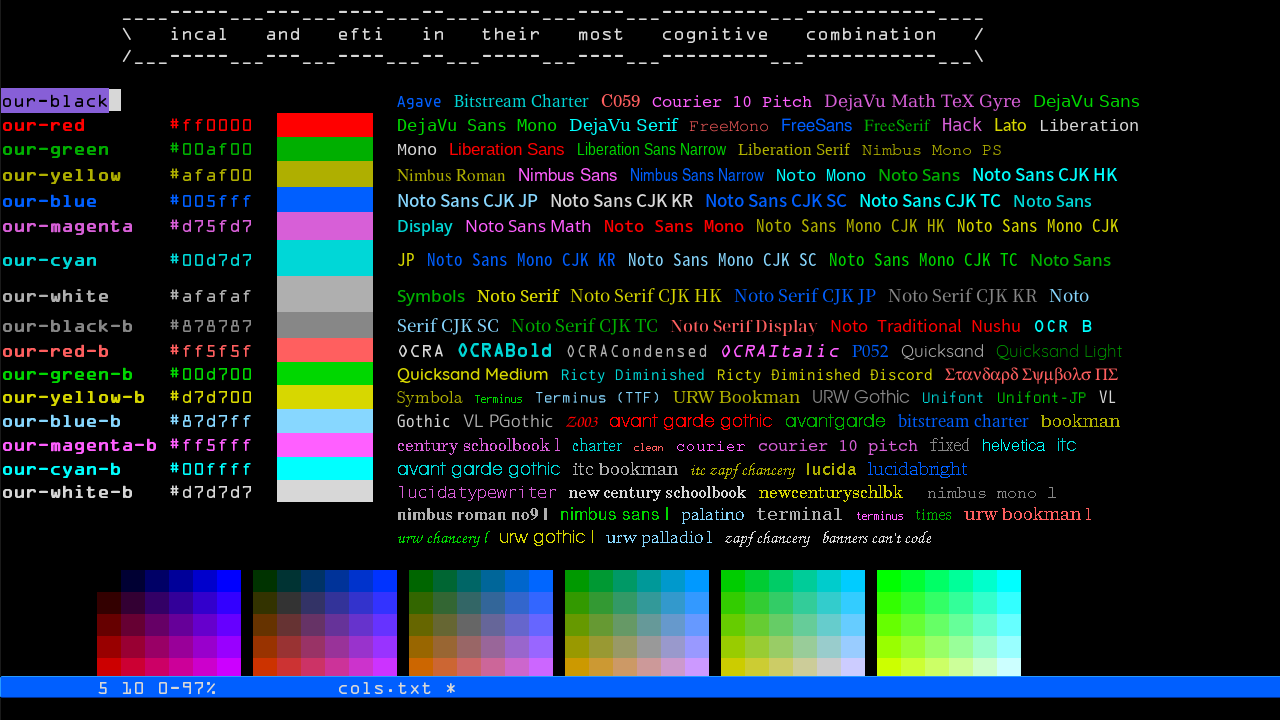Click the hex value #d7d7d7
Screen dimensions: 1280x720
211,492
